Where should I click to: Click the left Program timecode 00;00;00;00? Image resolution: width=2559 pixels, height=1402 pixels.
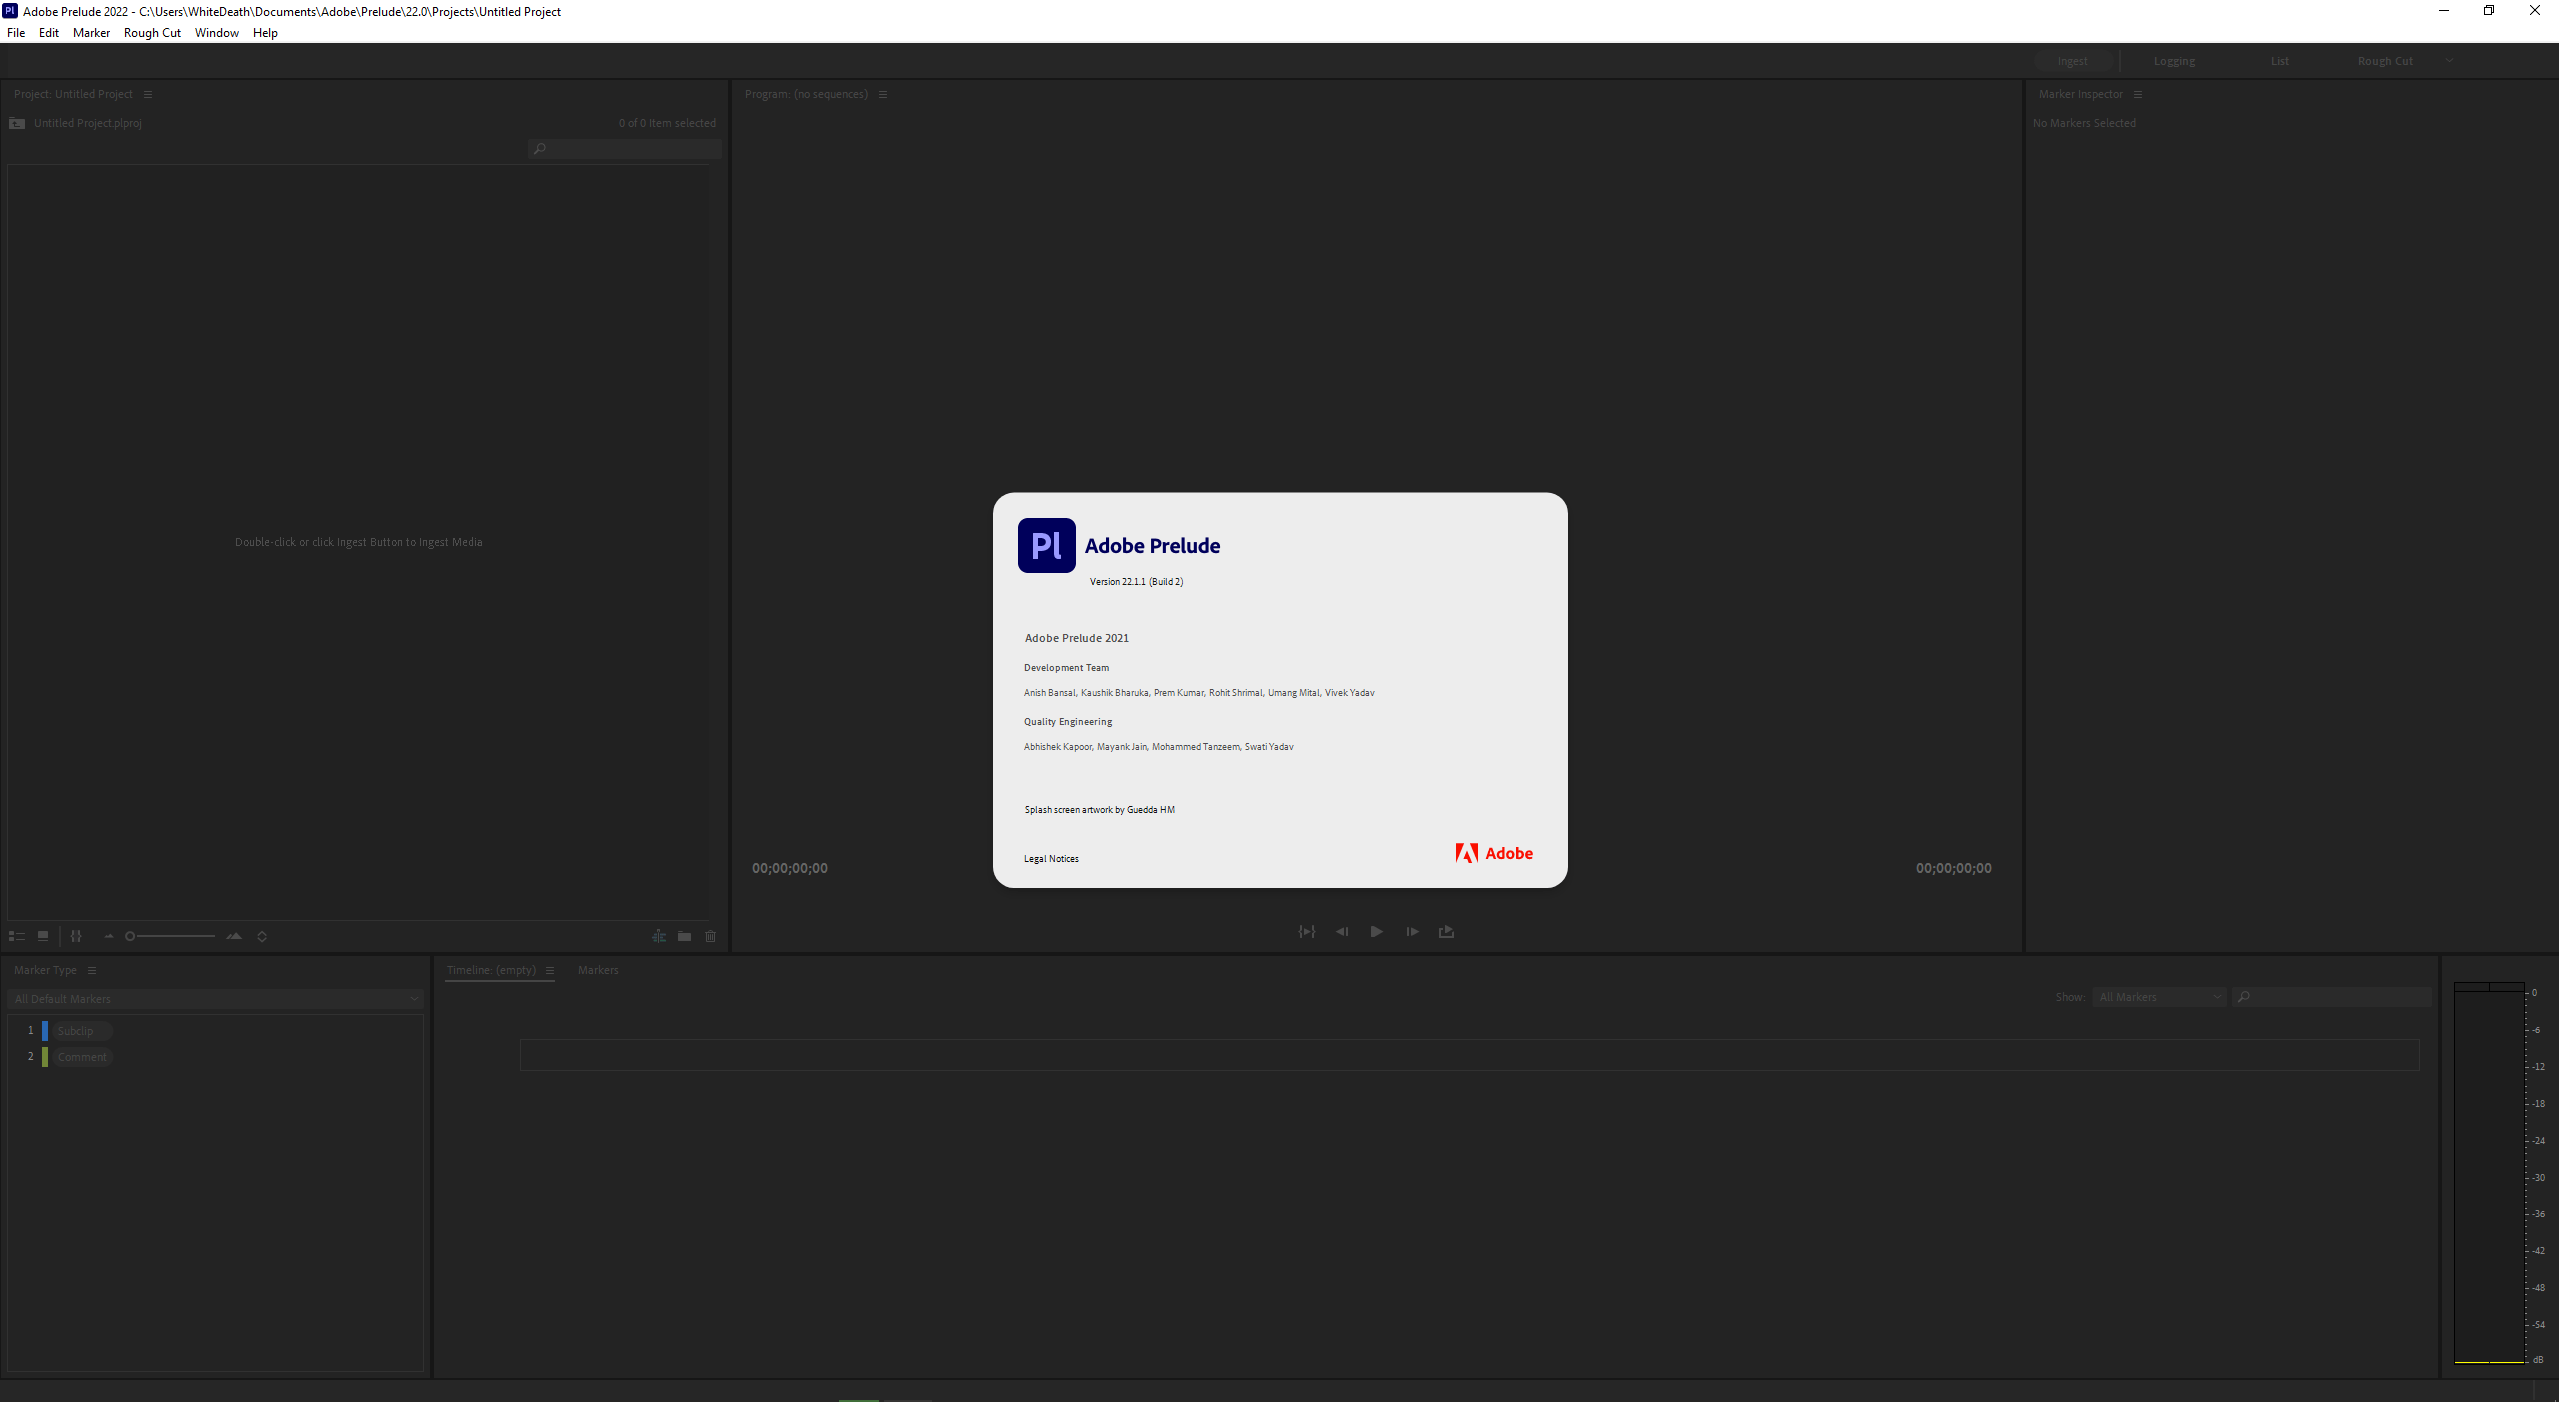click(790, 868)
